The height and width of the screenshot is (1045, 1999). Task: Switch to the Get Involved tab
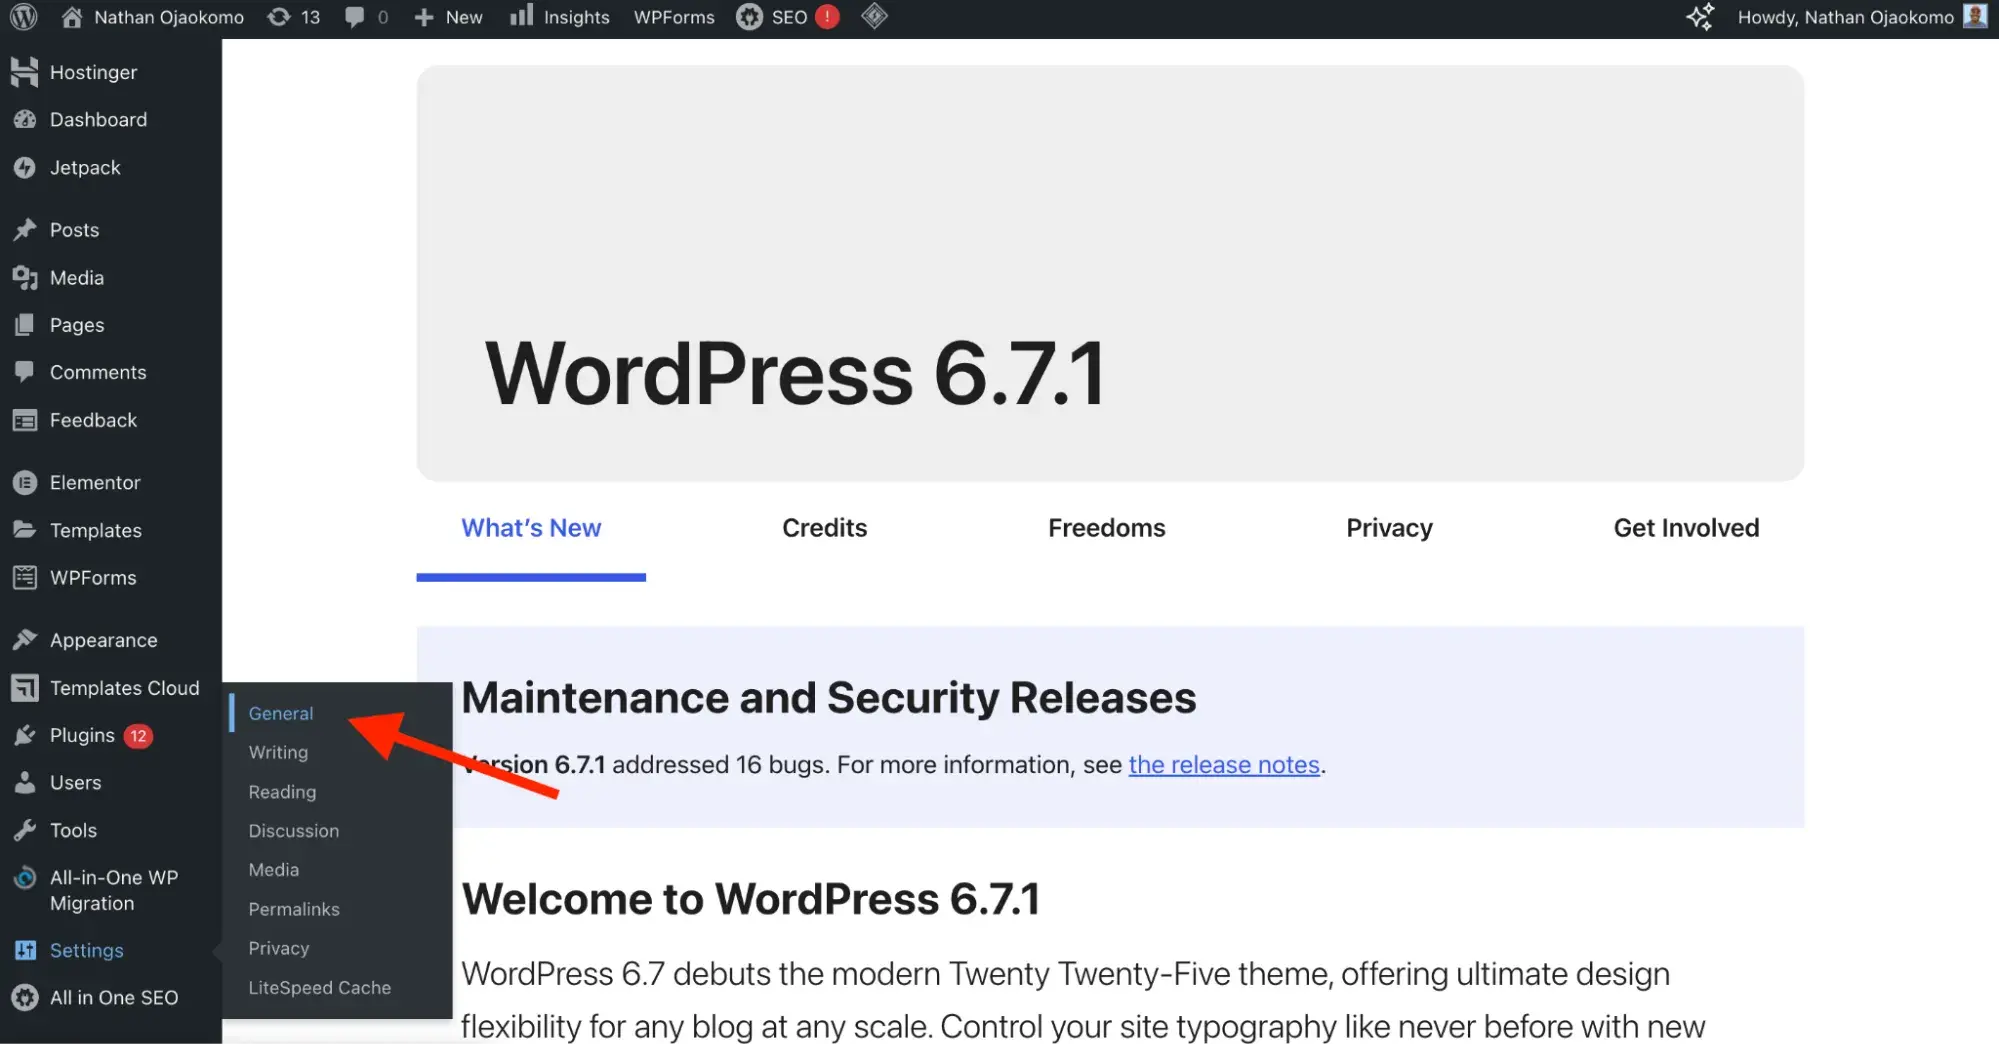click(1686, 528)
